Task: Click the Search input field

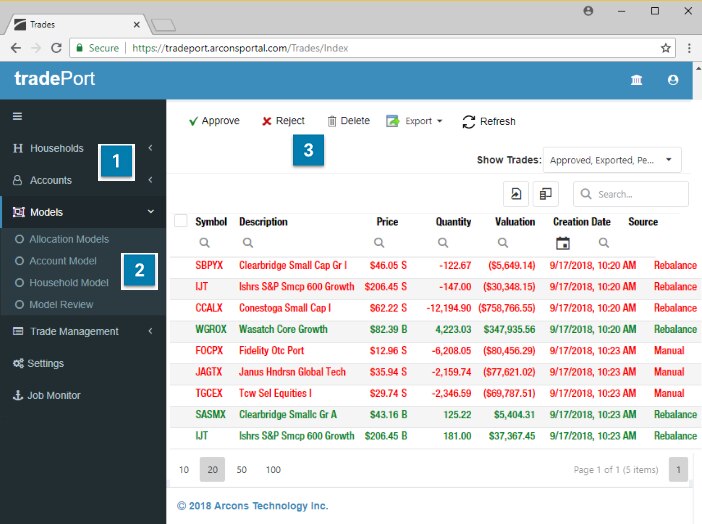Action: click(x=630, y=194)
